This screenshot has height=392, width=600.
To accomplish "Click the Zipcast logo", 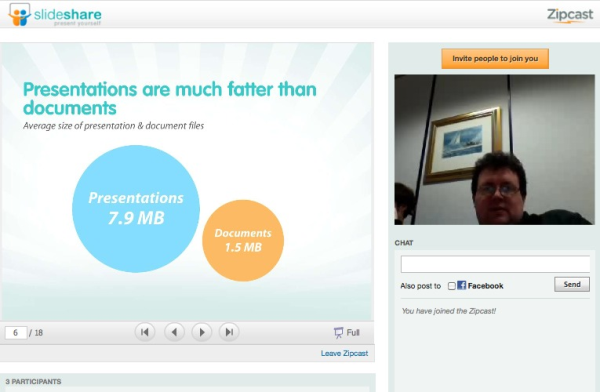I will 570,15.
